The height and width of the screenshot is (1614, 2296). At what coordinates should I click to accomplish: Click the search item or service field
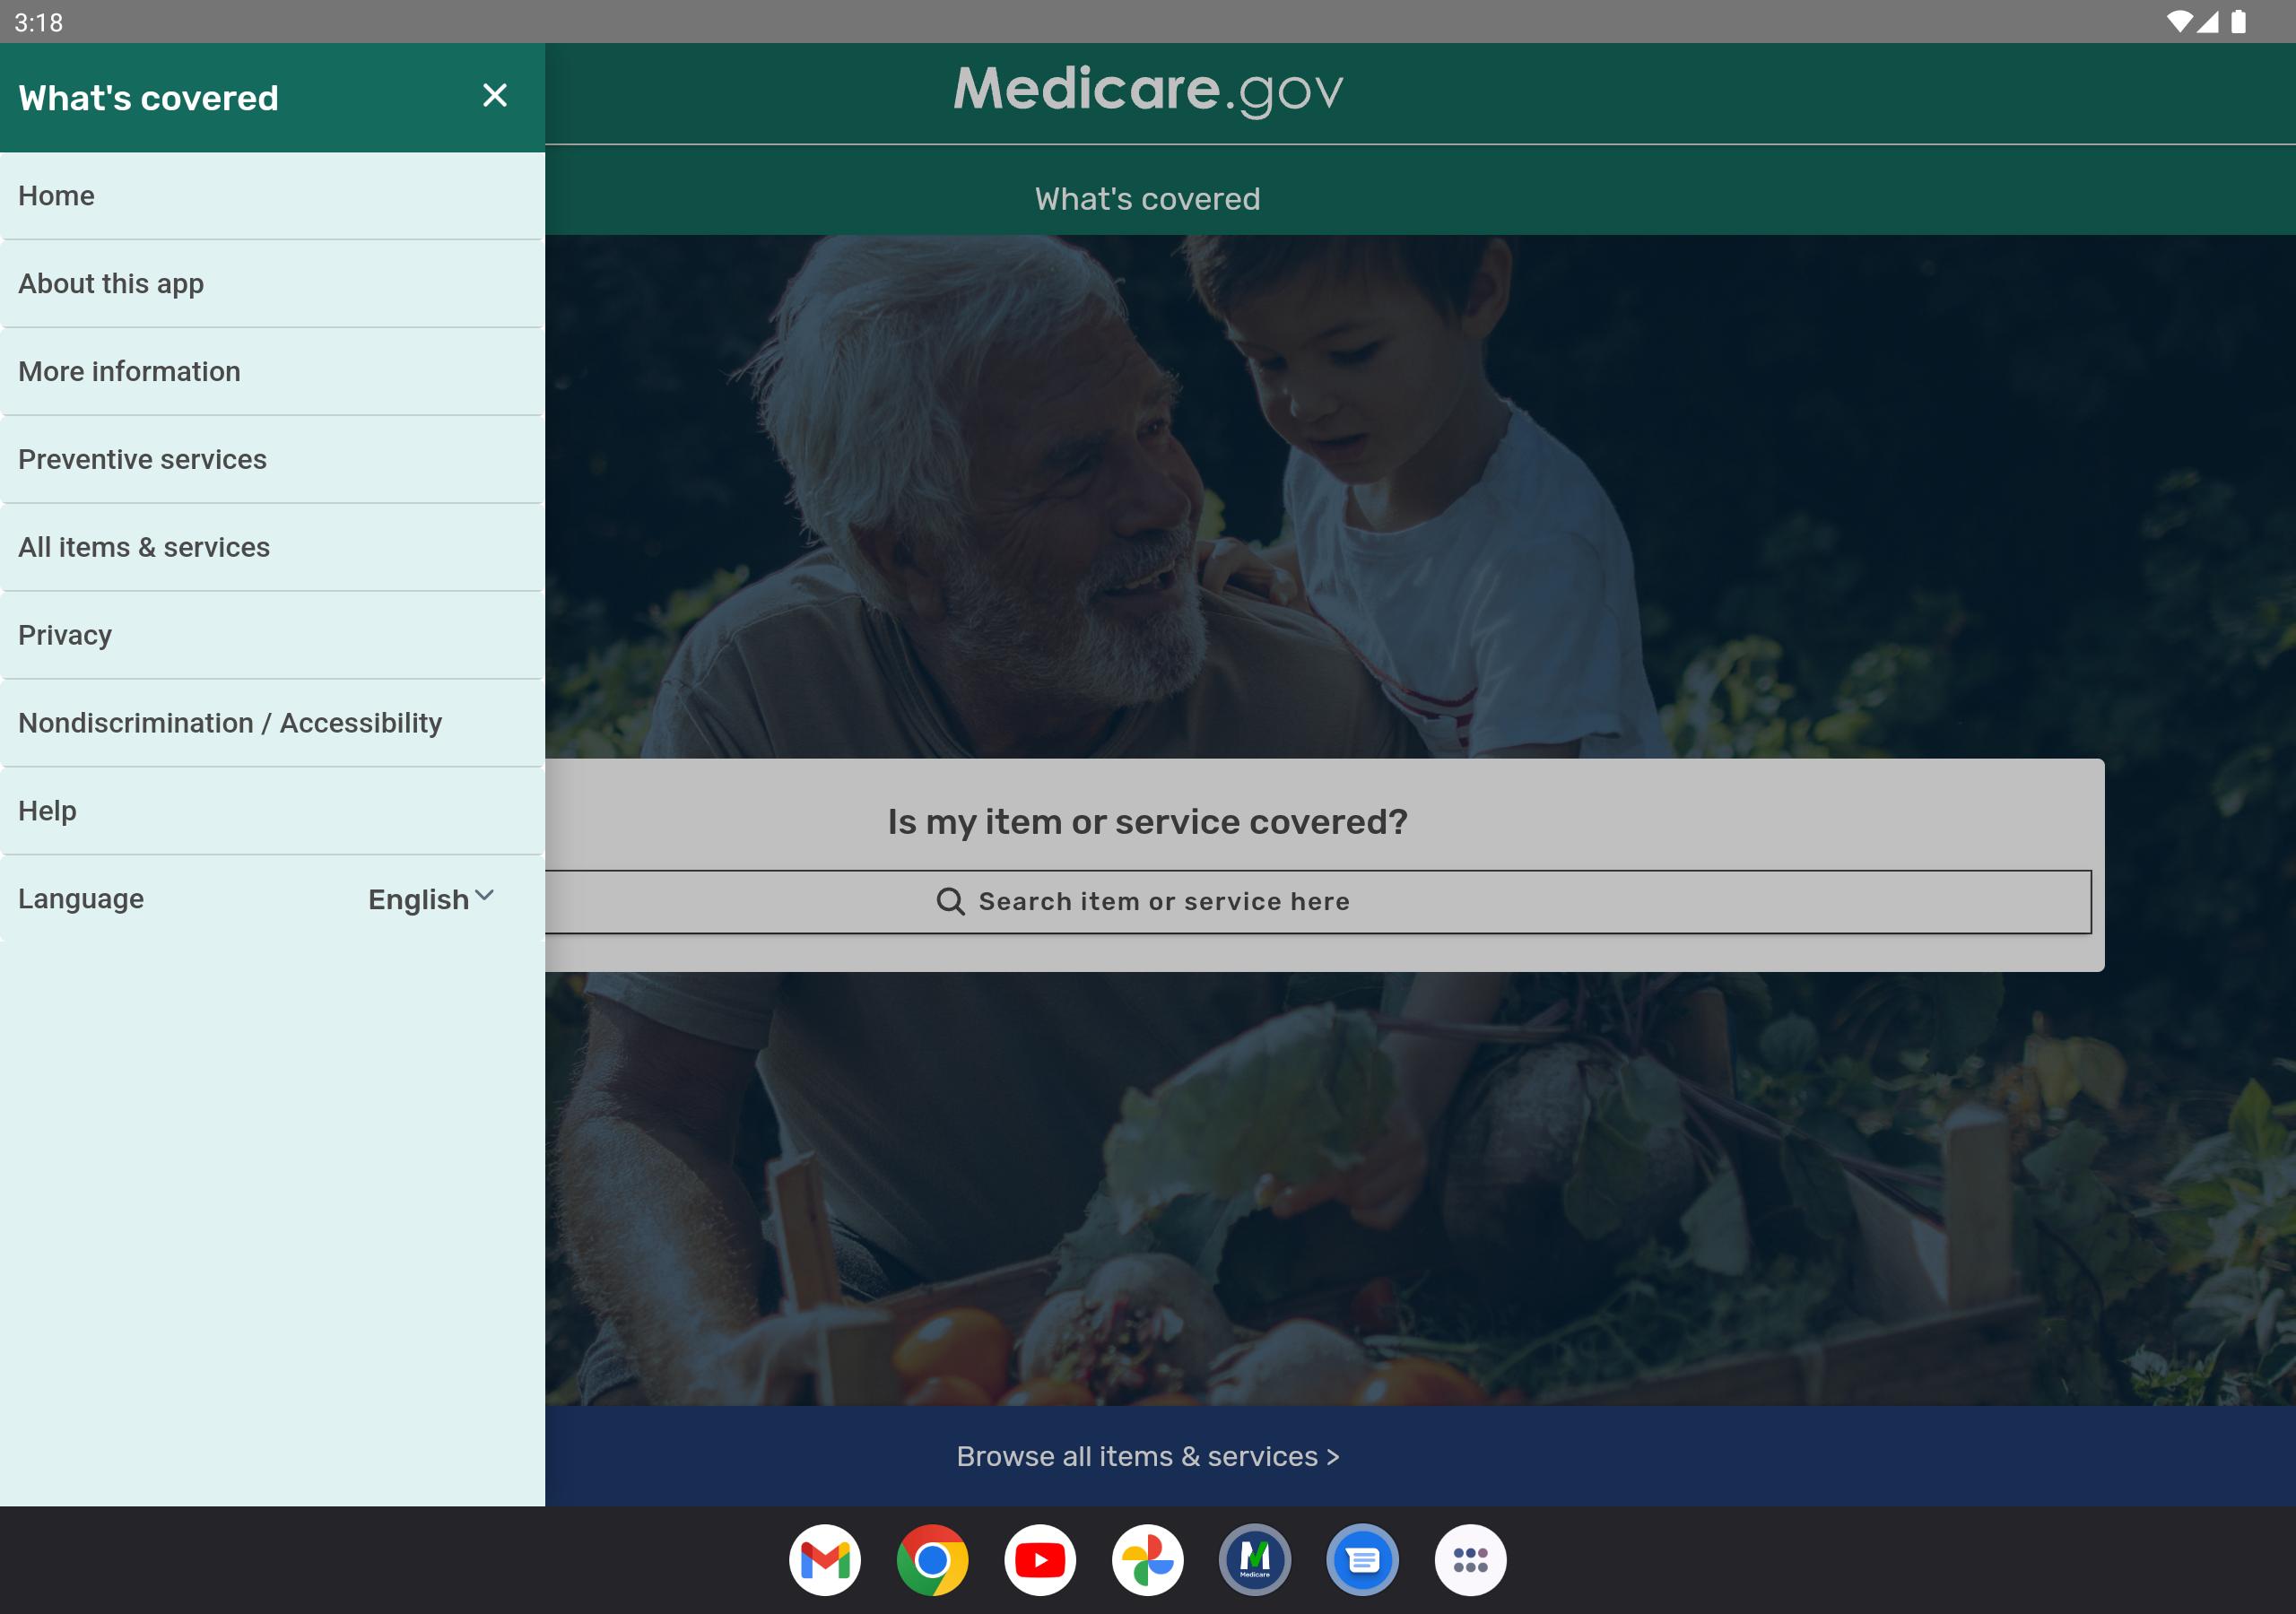(x=1318, y=902)
